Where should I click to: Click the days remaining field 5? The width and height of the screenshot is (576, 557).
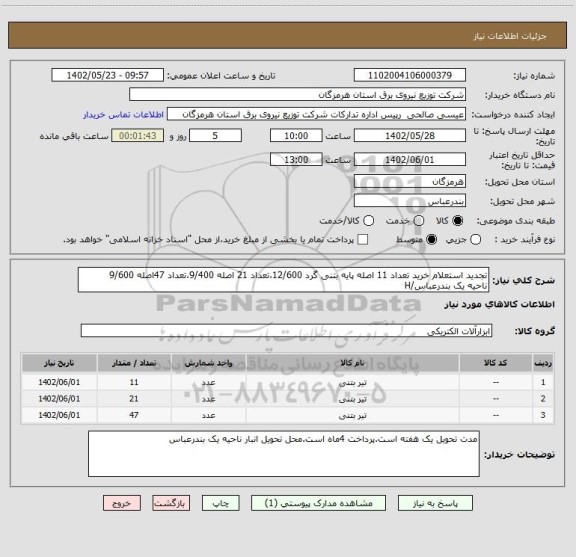(215, 136)
